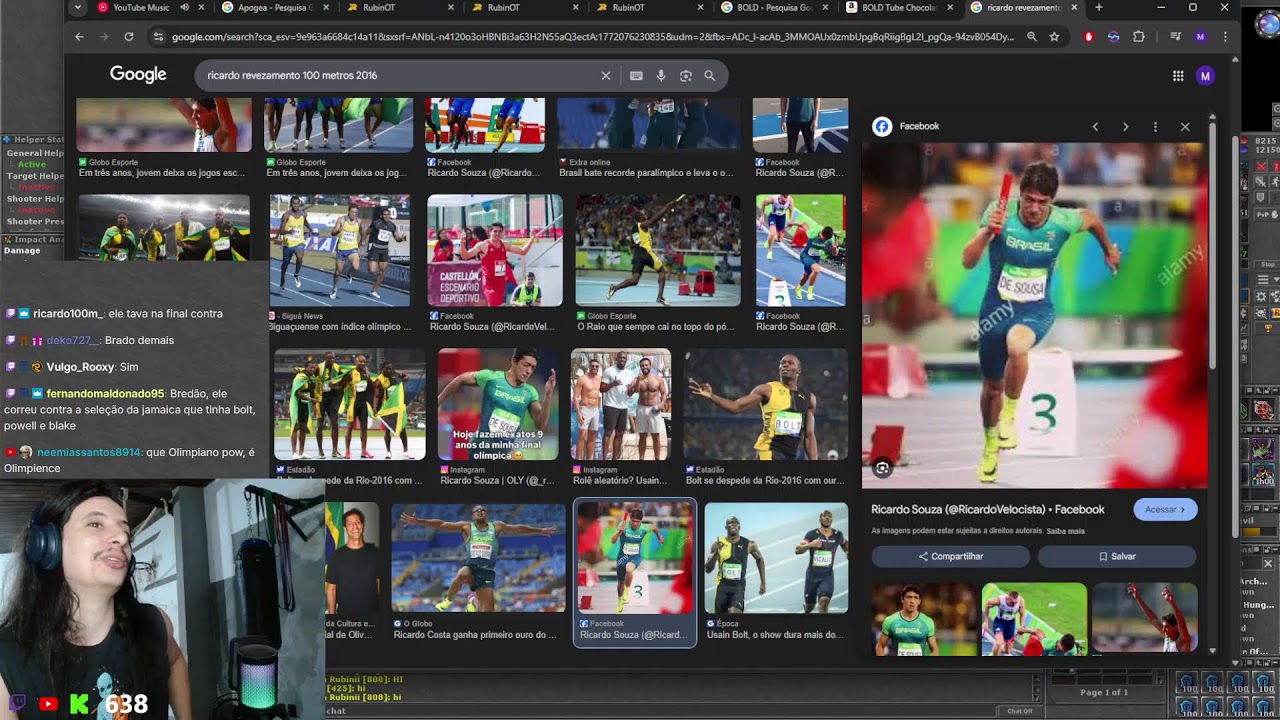Open the Biguá News runners thumbnail
Image resolution: width=1280 pixels, height=720 pixels.
(340, 250)
